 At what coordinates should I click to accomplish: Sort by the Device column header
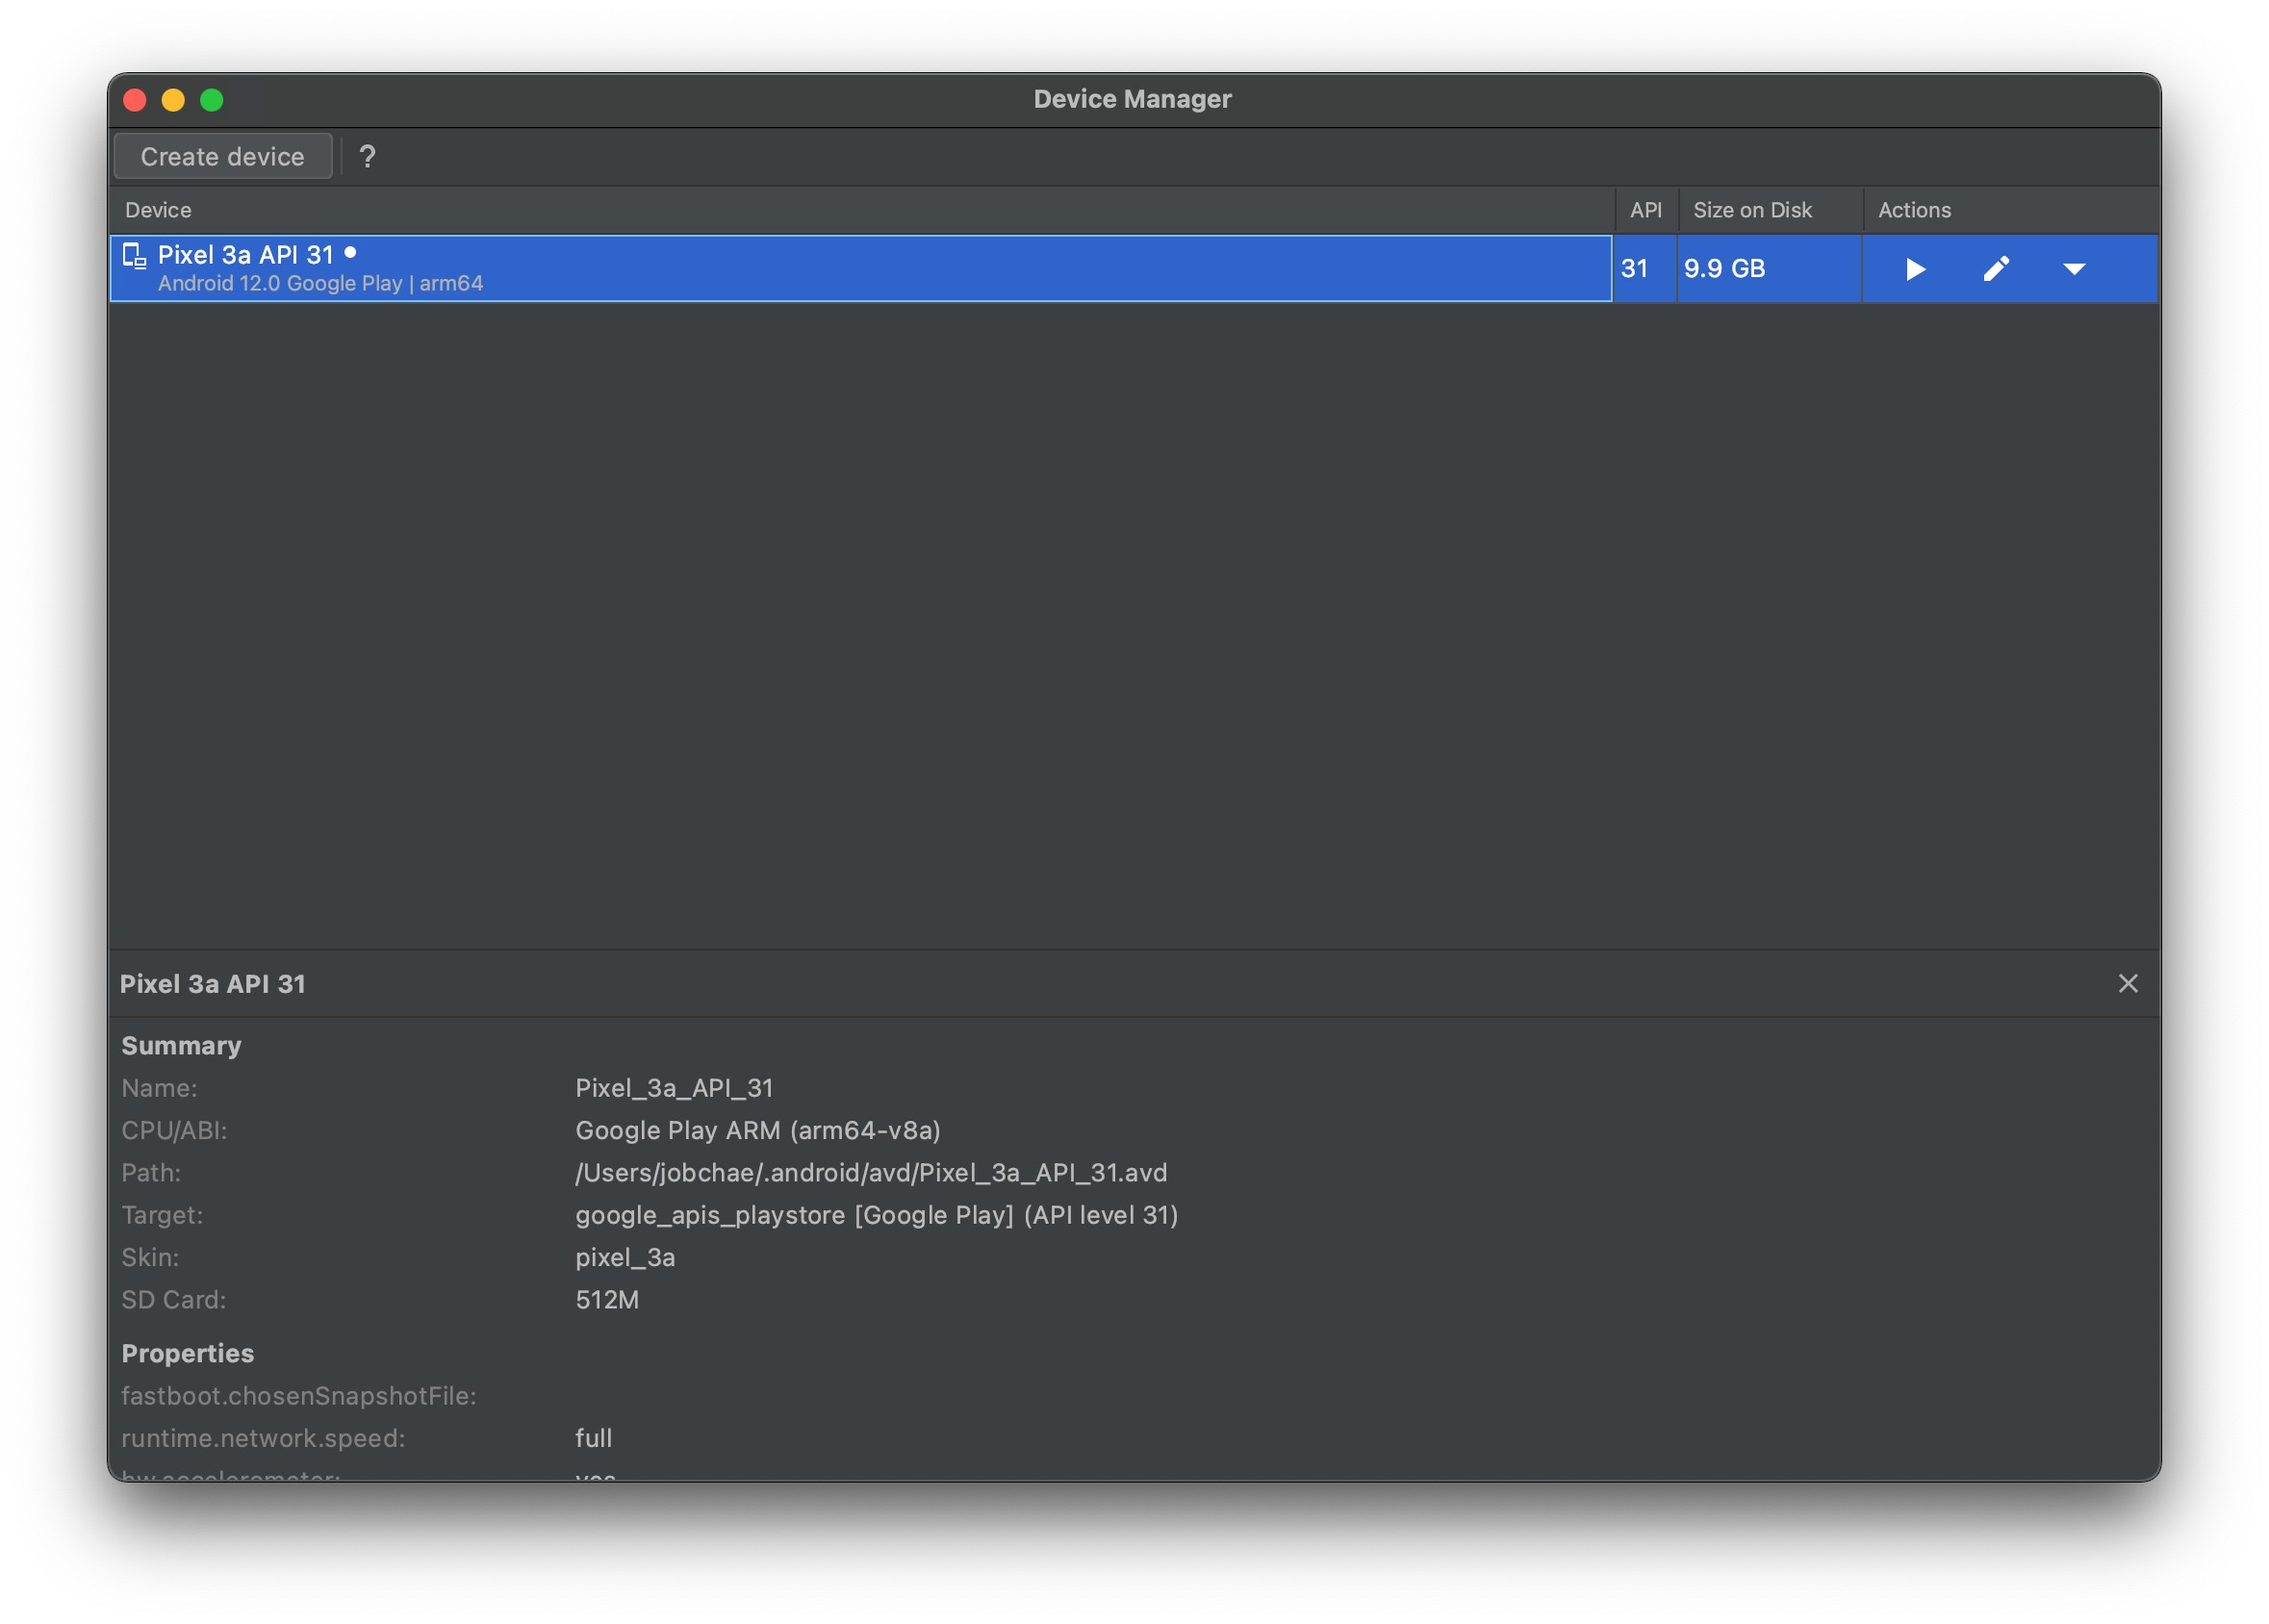point(158,210)
